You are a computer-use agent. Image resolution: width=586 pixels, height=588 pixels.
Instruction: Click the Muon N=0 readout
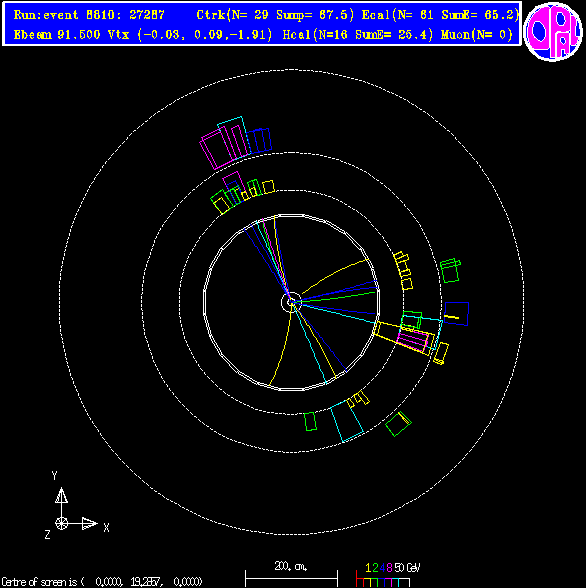pyautogui.click(x=477, y=35)
